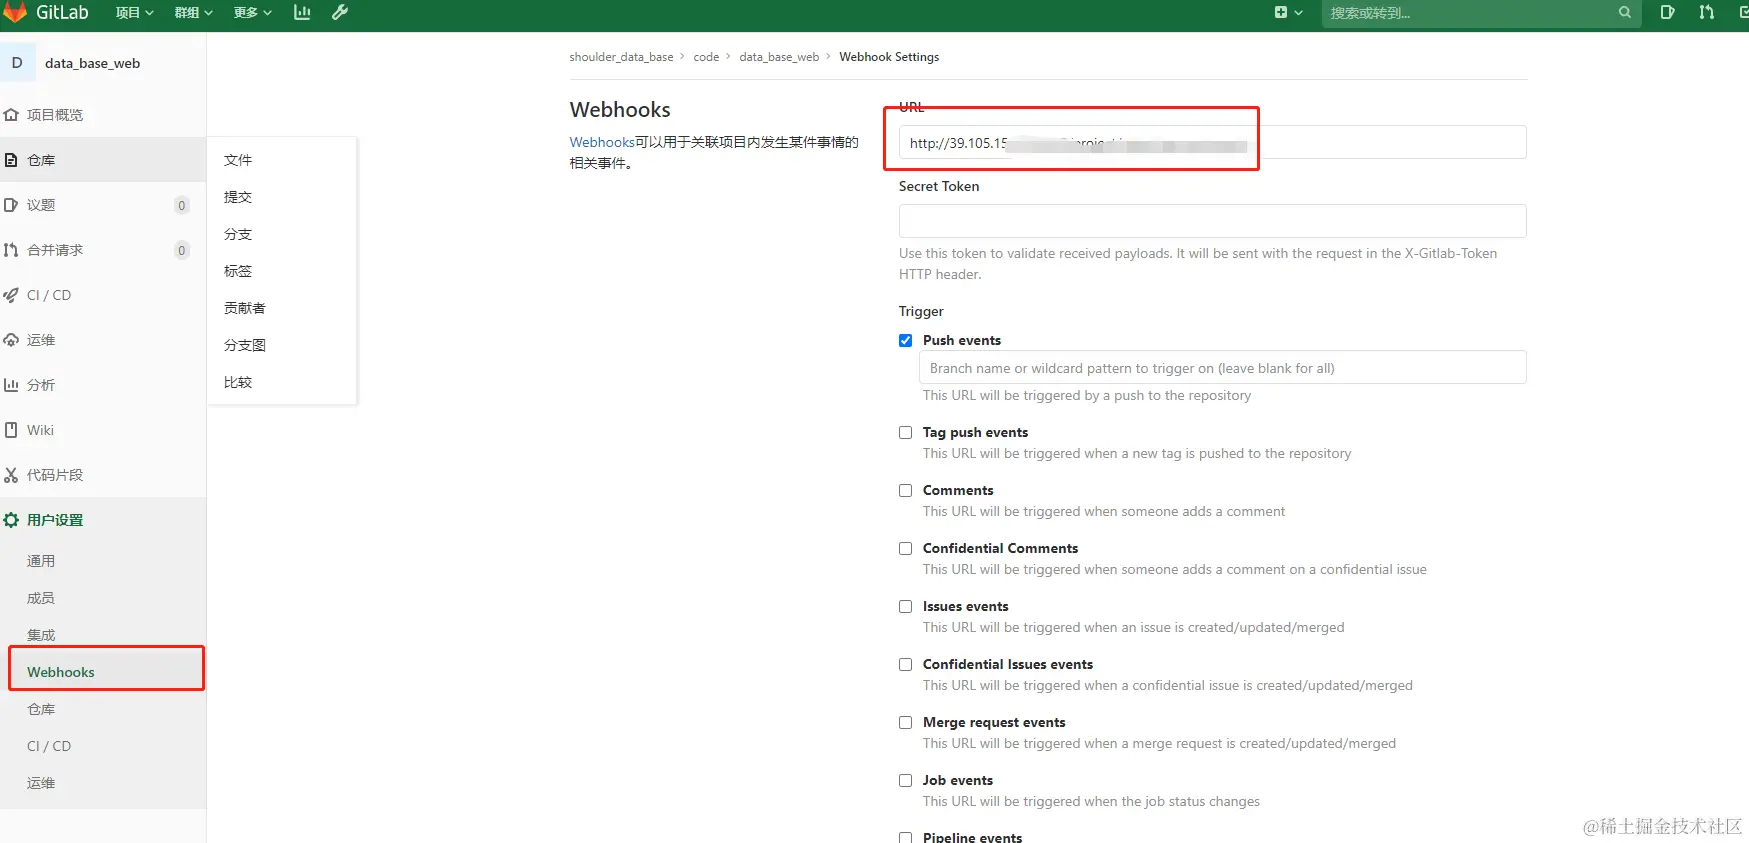Click the 议题 count badge 0
Screen dimensions: 1749x843
(x=181, y=205)
